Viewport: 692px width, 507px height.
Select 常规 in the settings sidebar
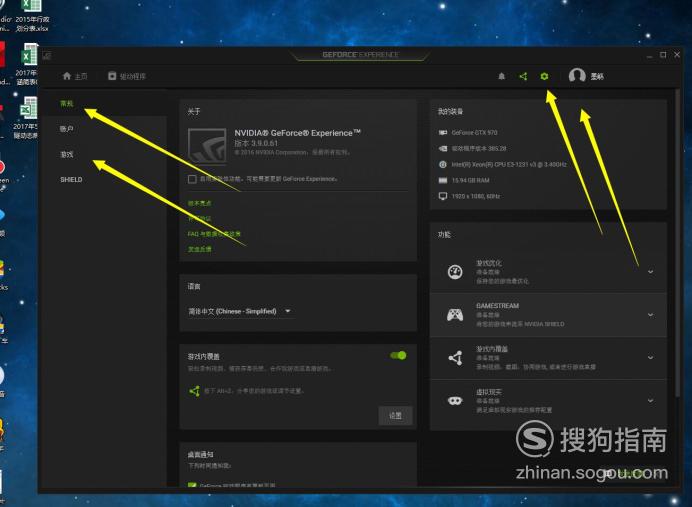coord(67,104)
